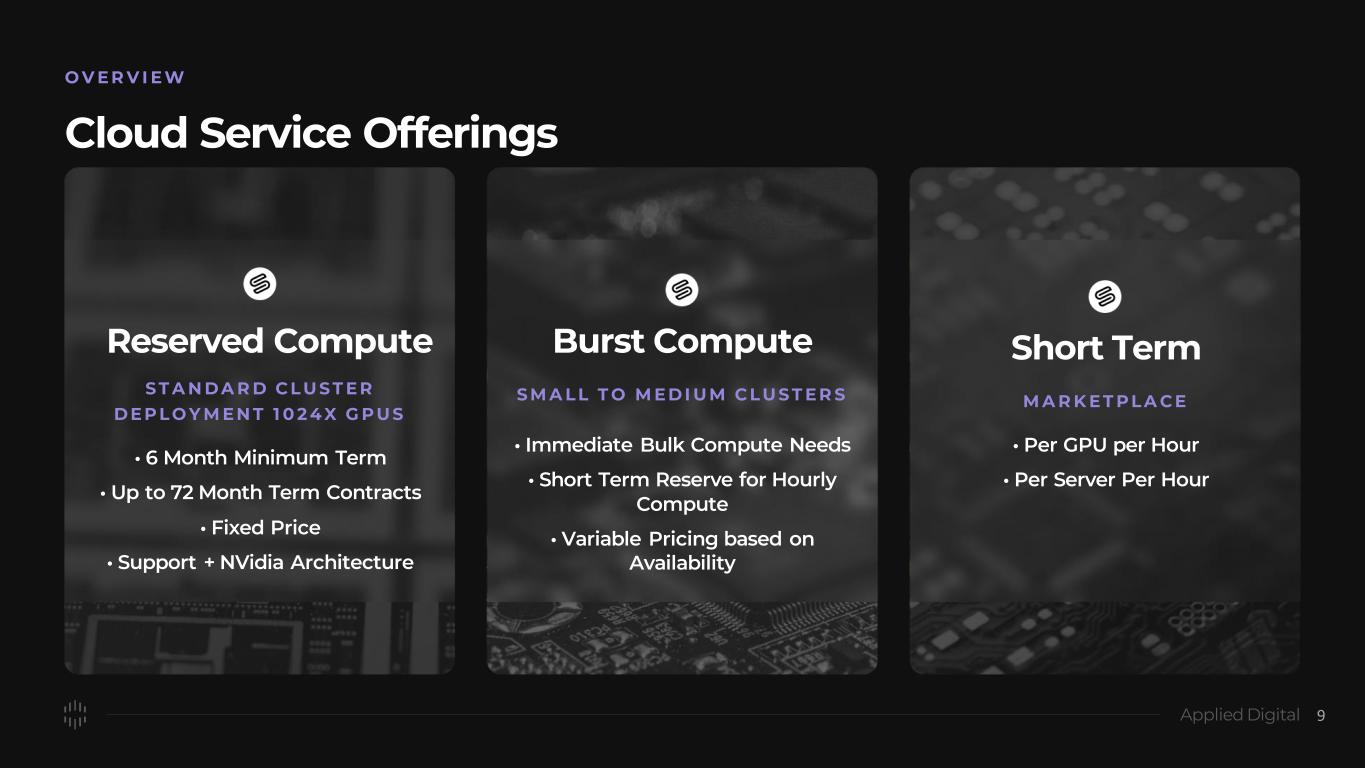The image size is (1365, 768).
Task: Click the MARKETPLACE subtitle
Action: tap(1105, 401)
